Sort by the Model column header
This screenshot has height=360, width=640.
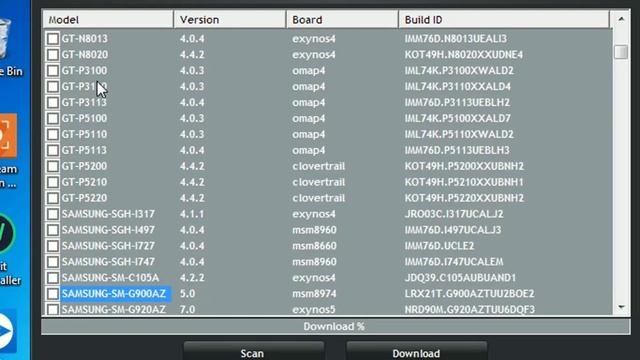pos(108,20)
